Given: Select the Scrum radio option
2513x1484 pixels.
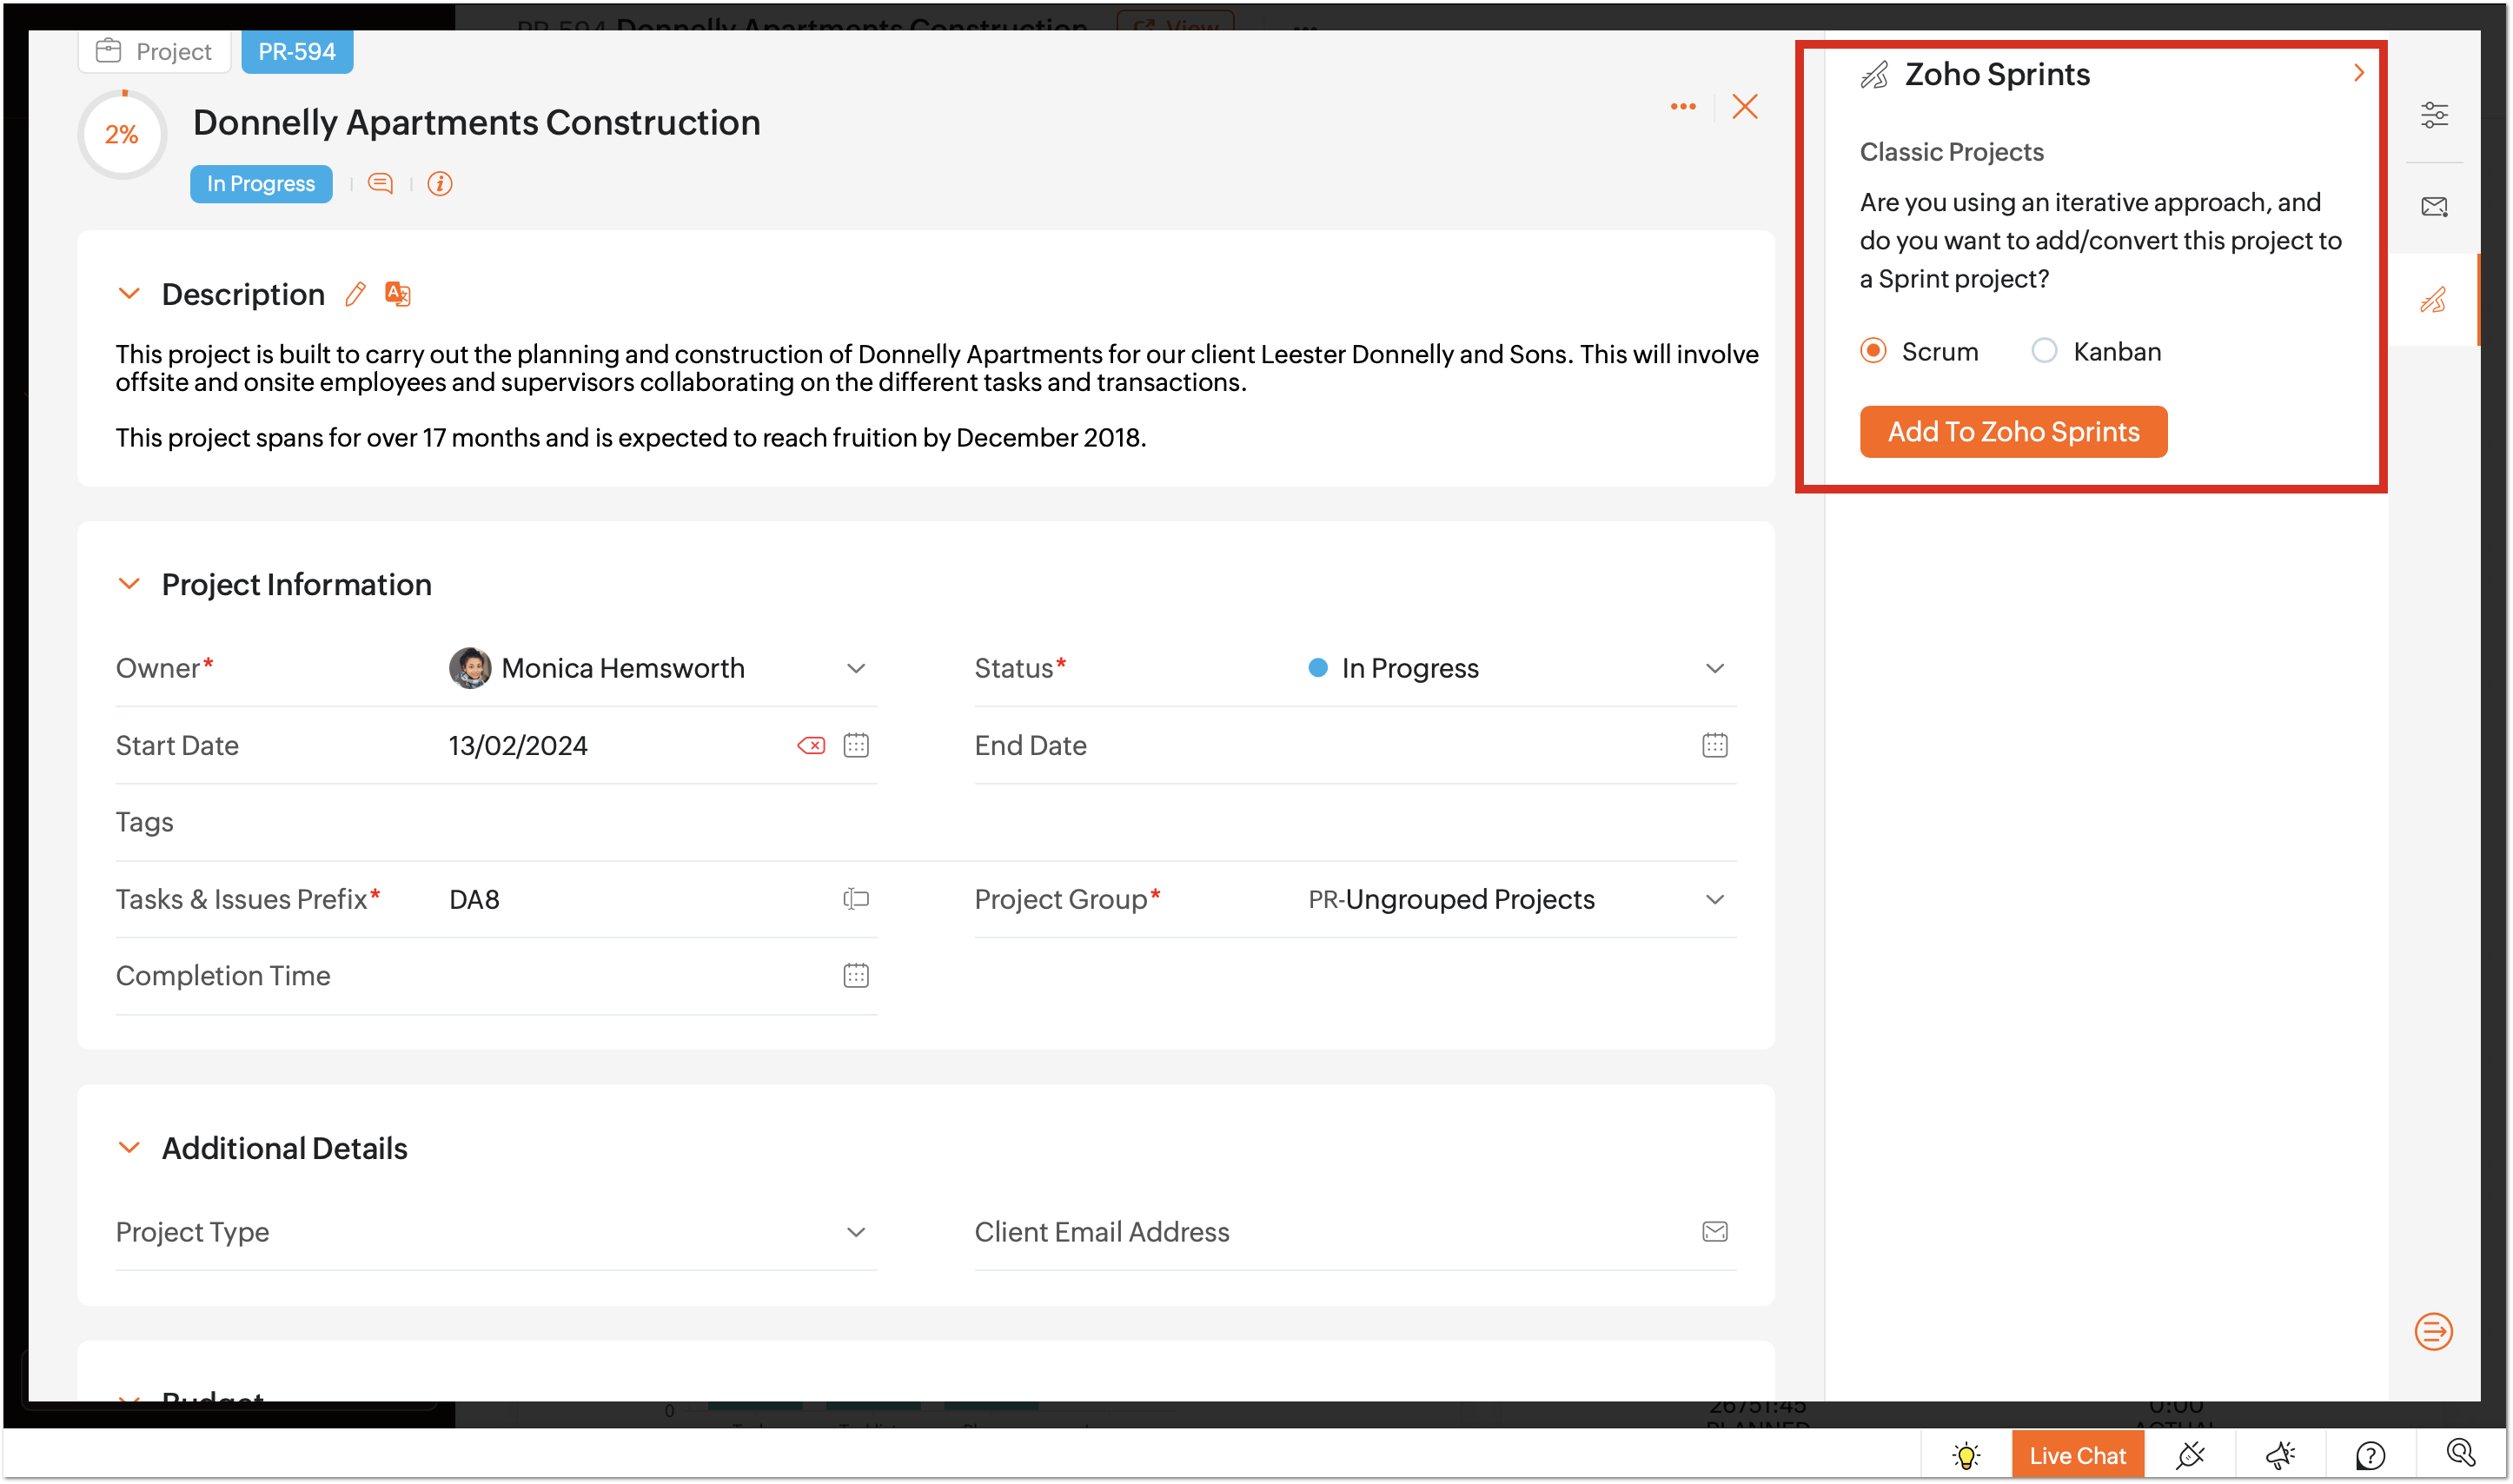Looking at the screenshot, I should tap(1873, 351).
